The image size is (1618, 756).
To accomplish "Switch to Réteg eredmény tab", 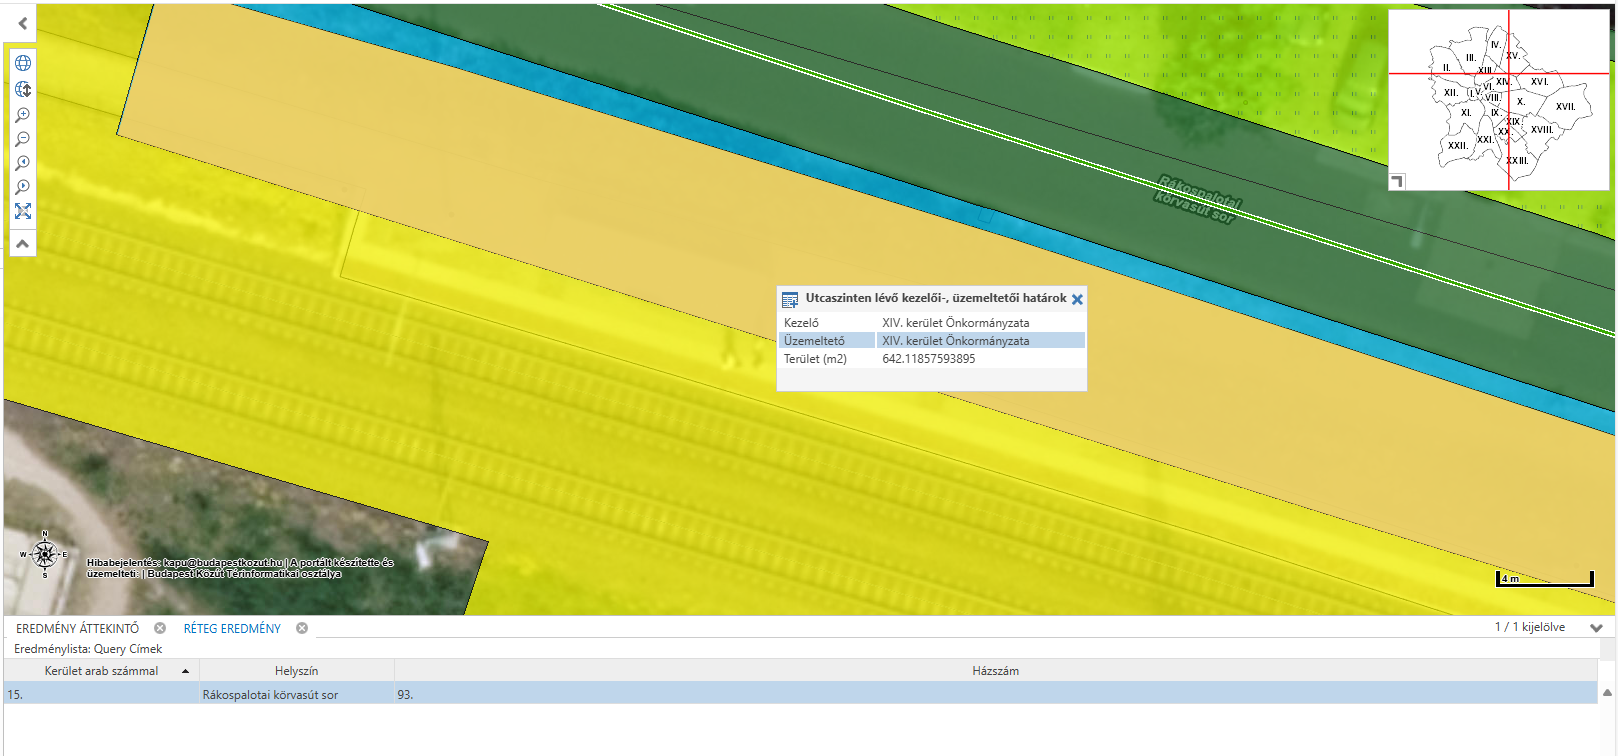I will 232,628.
